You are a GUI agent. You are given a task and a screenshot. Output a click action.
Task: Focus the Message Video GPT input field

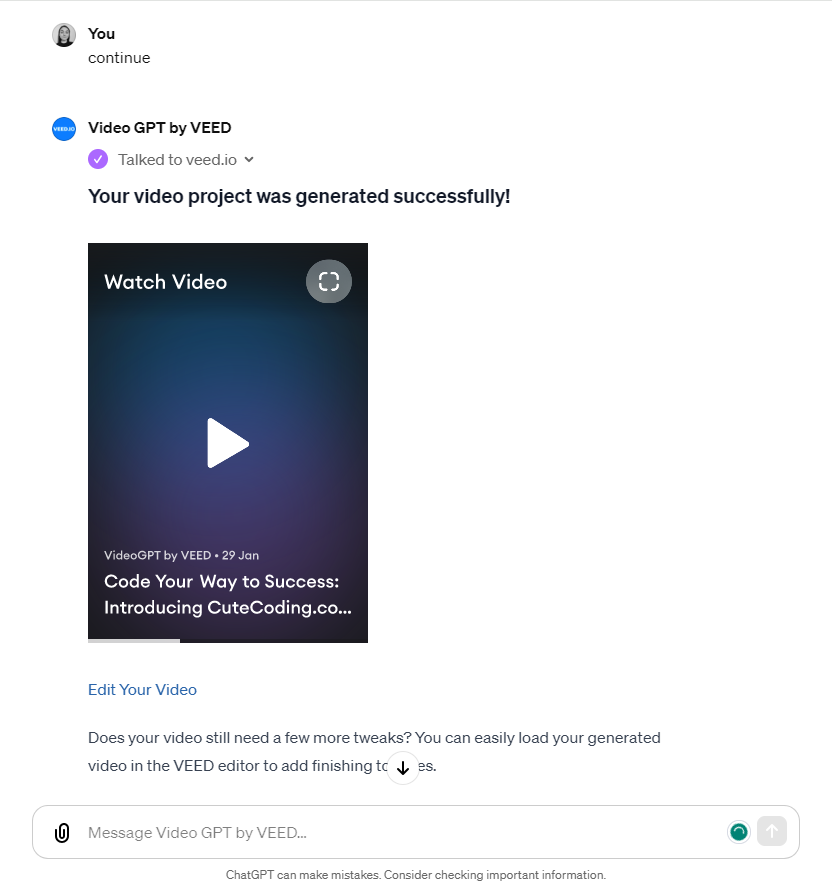pos(402,832)
